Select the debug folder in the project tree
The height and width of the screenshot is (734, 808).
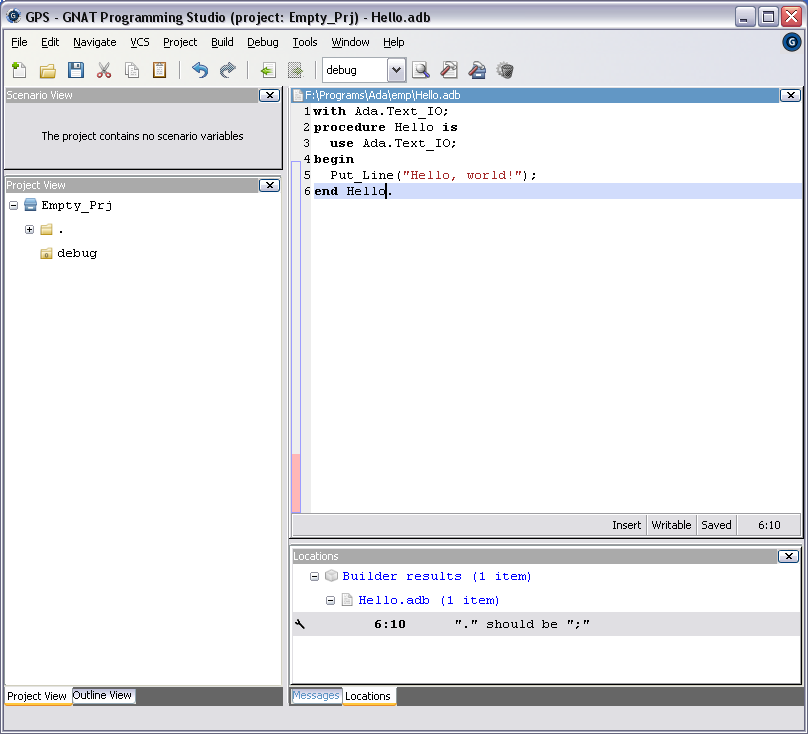tap(76, 253)
